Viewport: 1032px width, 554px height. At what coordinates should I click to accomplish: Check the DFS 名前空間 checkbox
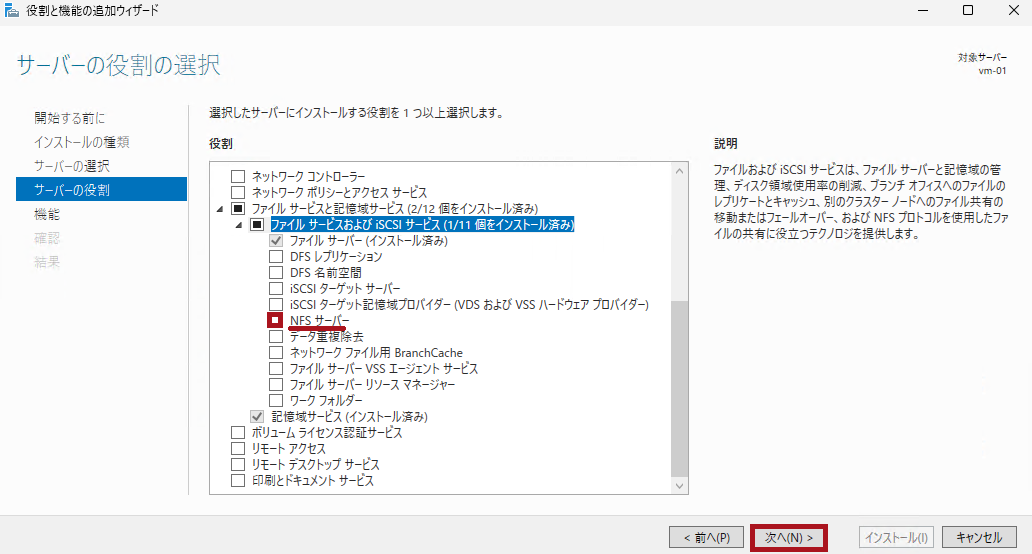(x=276, y=272)
